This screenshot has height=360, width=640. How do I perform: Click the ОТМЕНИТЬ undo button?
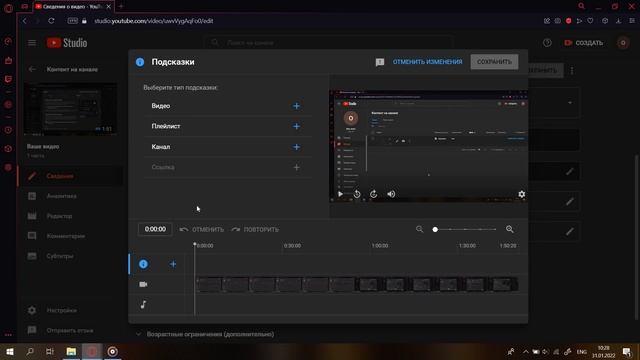click(202, 230)
